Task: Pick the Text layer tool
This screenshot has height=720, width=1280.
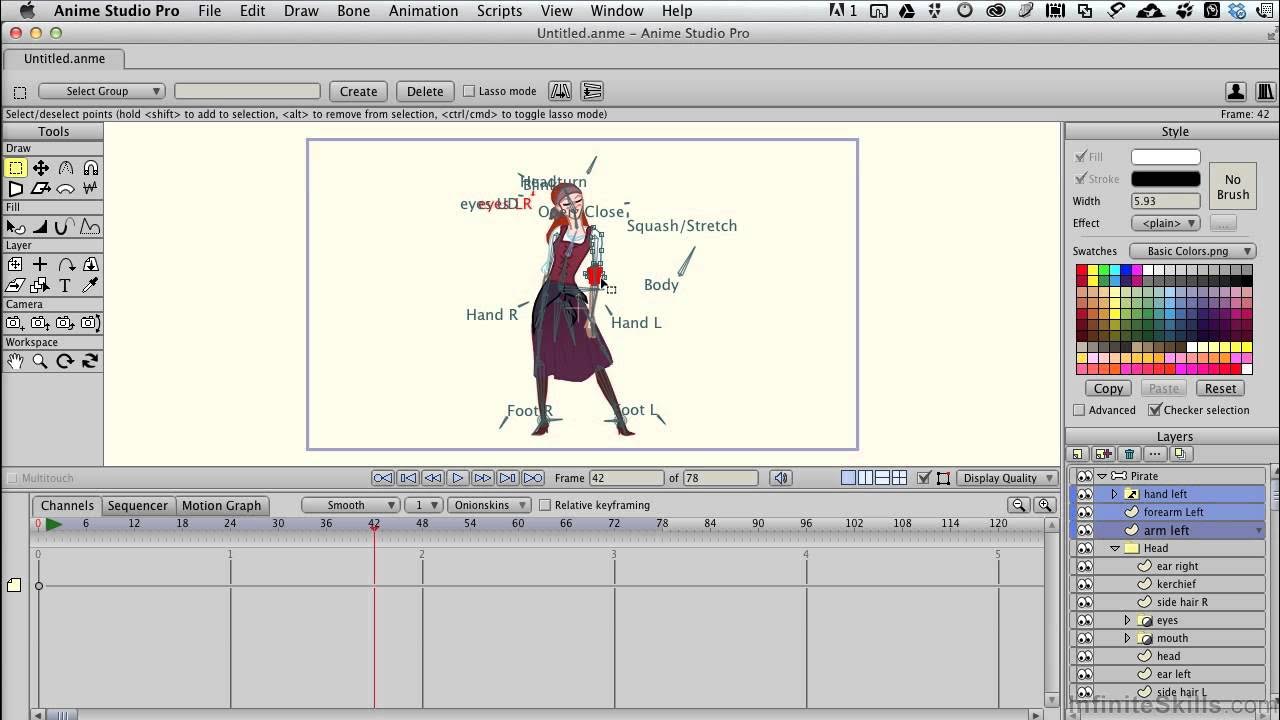Action: click(x=65, y=286)
